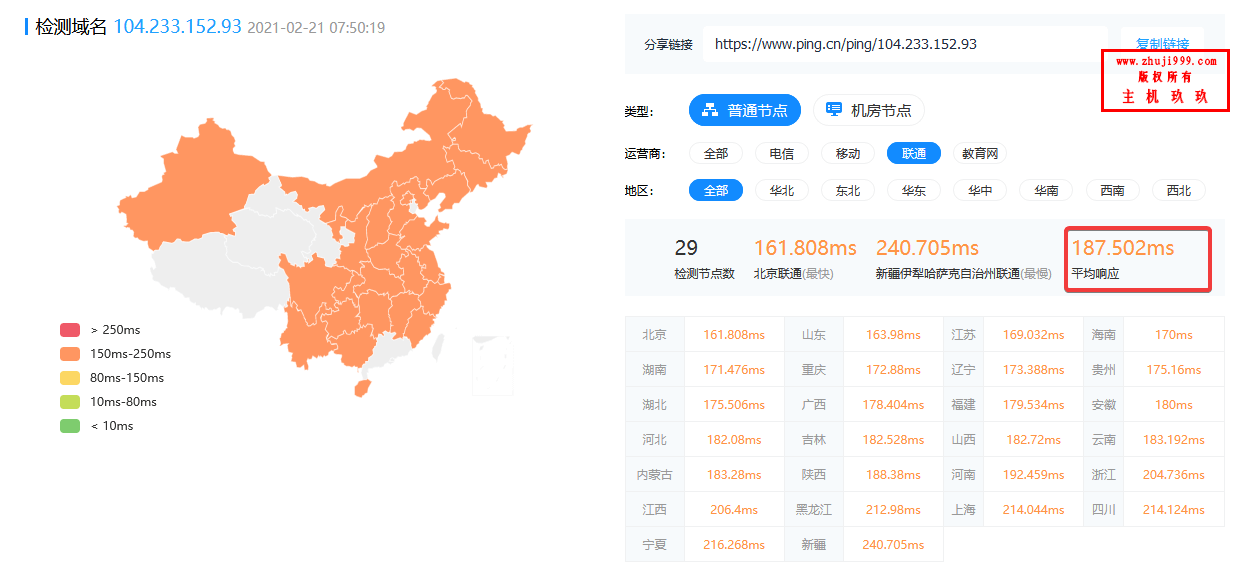This screenshot has width=1245, height=583.
Task: Click the < 10ms green legend swatch
Action: [70, 426]
